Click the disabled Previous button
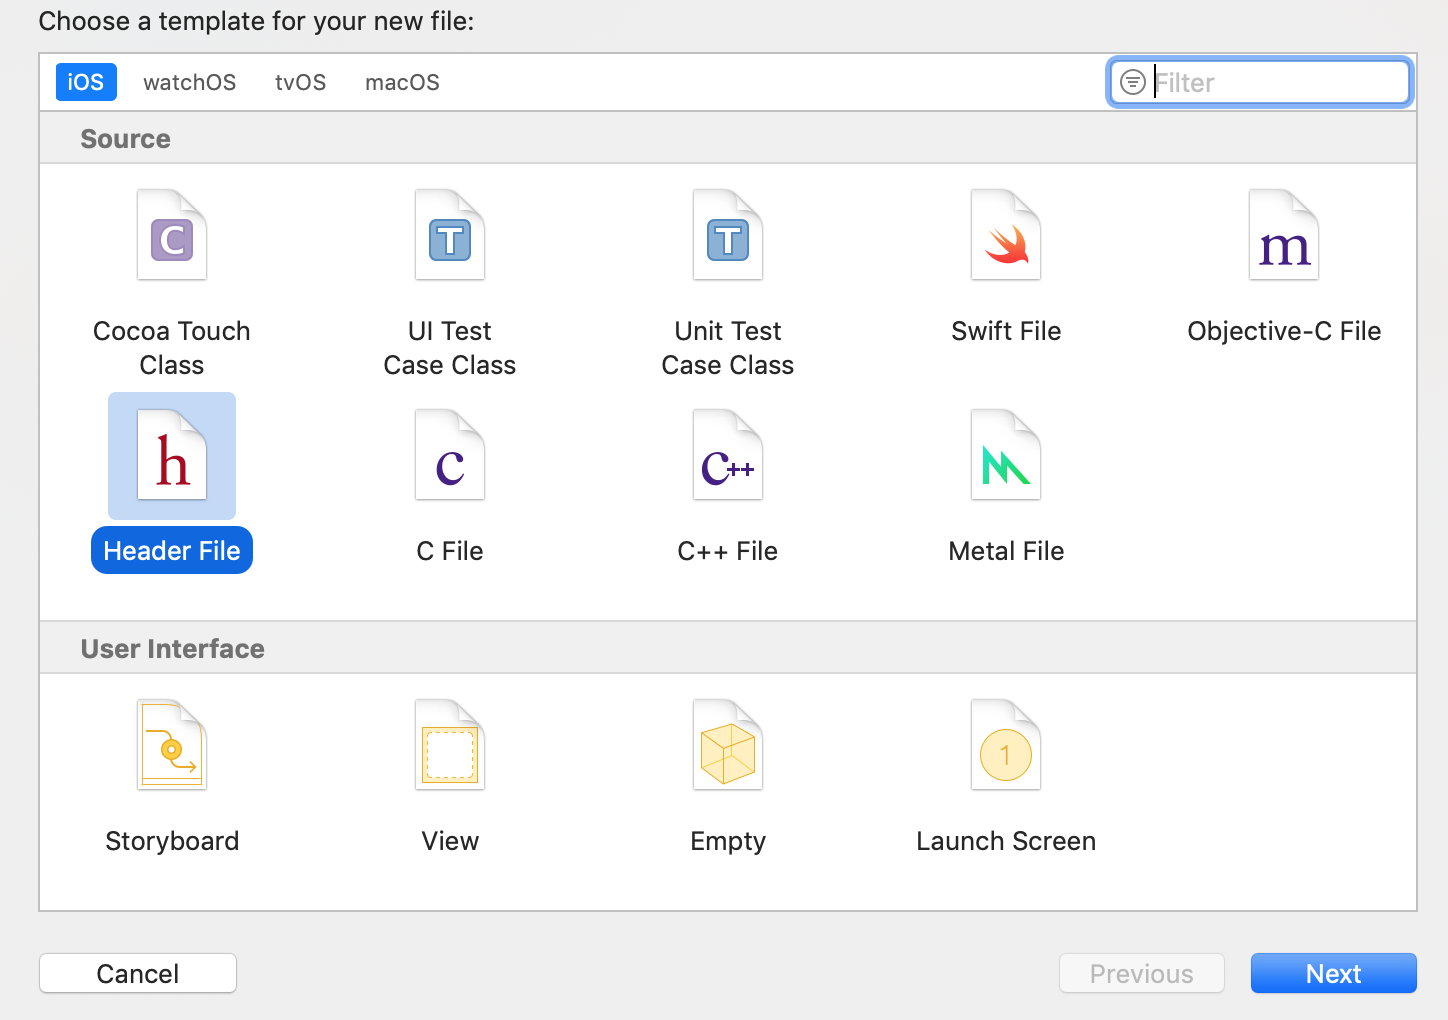This screenshot has width=1448, height=1020. click(1142, 973)
